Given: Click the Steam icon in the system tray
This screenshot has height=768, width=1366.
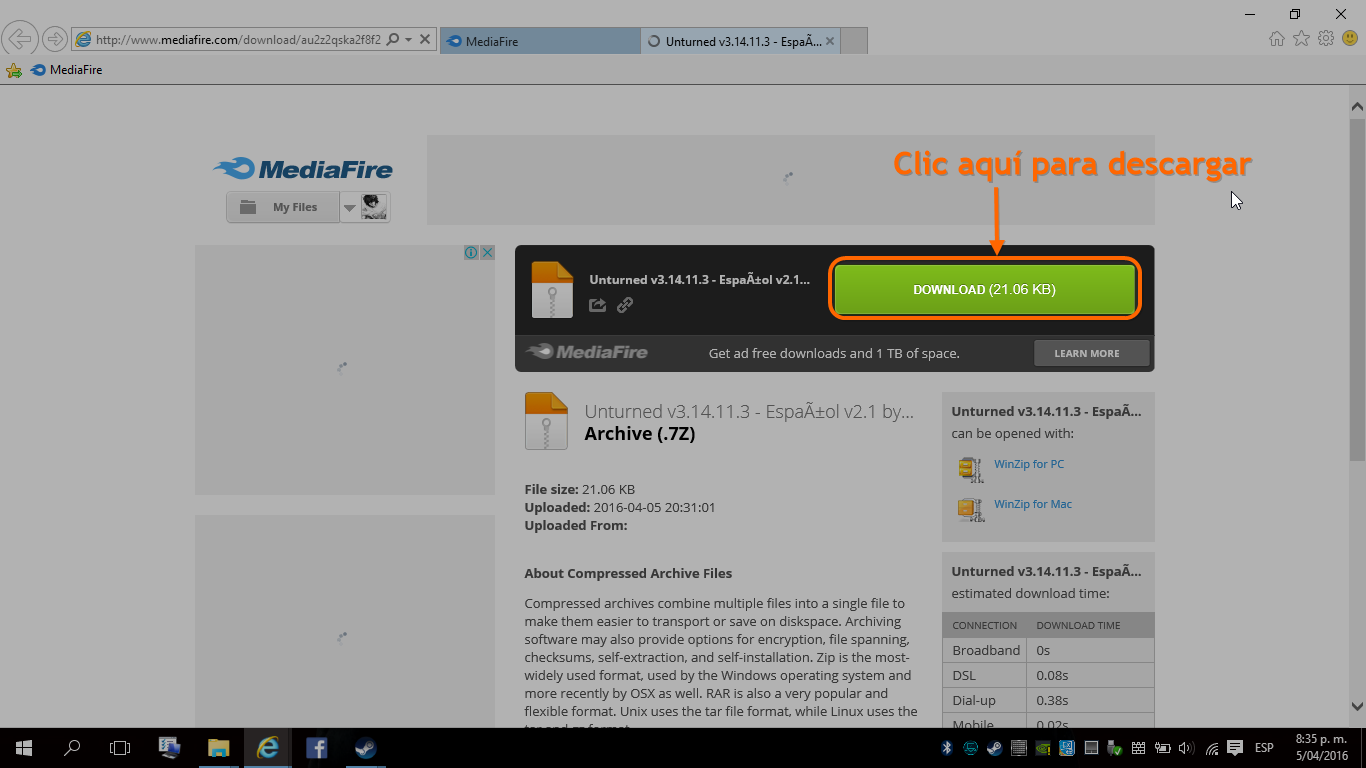Looking at the screenshot, I should 994,748.
